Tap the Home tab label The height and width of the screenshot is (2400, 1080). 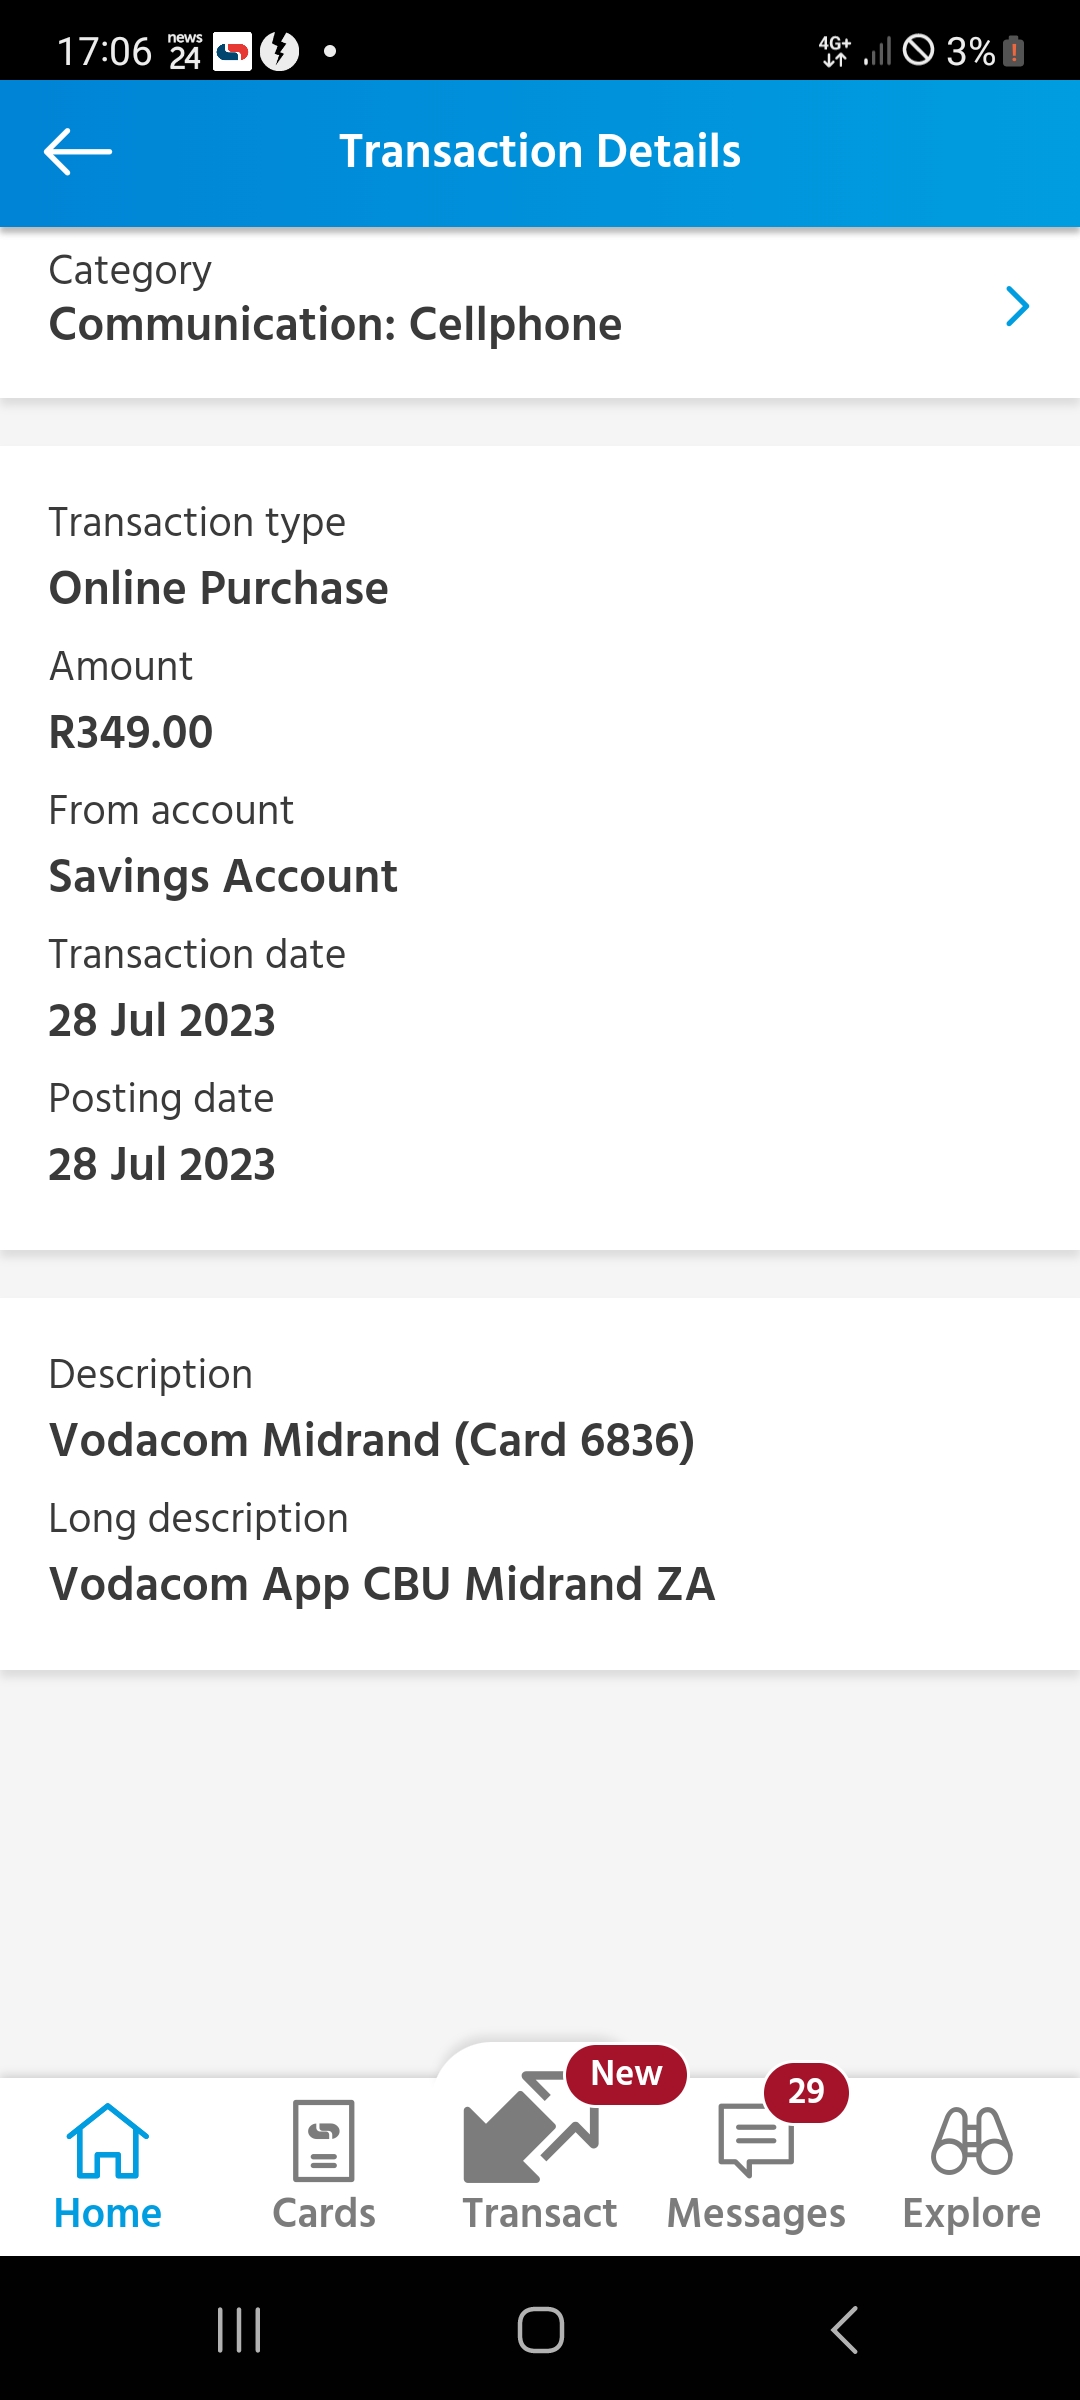coord(107,2213)
